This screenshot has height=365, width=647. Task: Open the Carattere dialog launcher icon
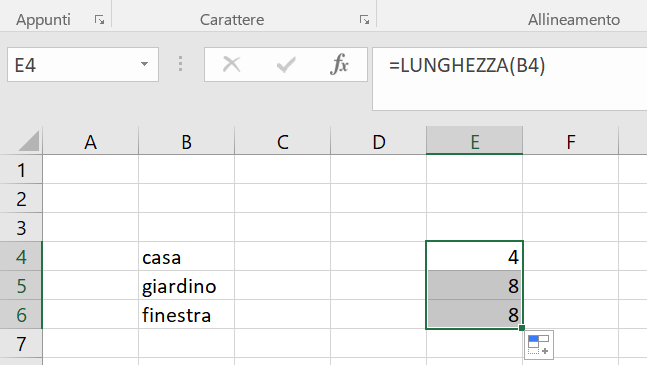364,19
